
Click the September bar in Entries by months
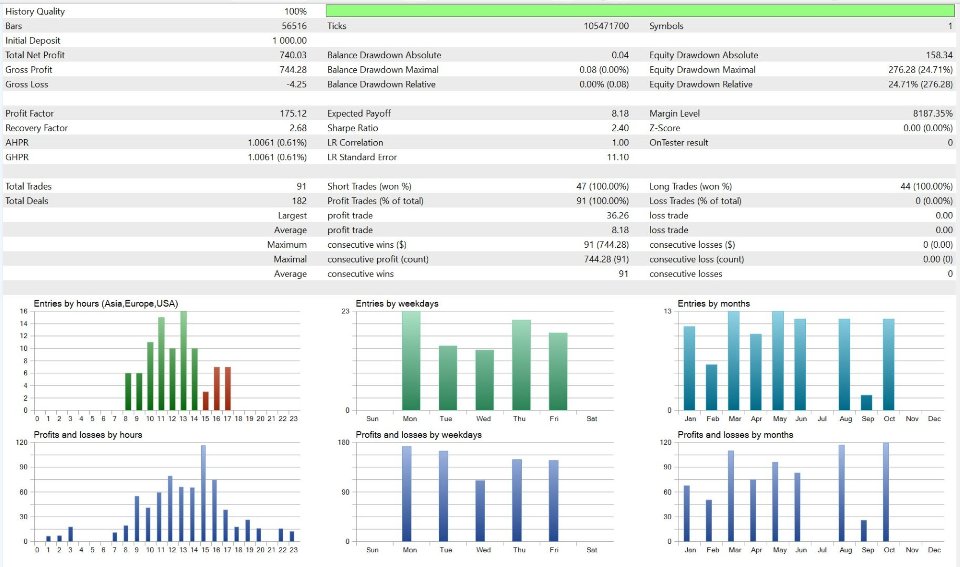click(x=866, y=403)
